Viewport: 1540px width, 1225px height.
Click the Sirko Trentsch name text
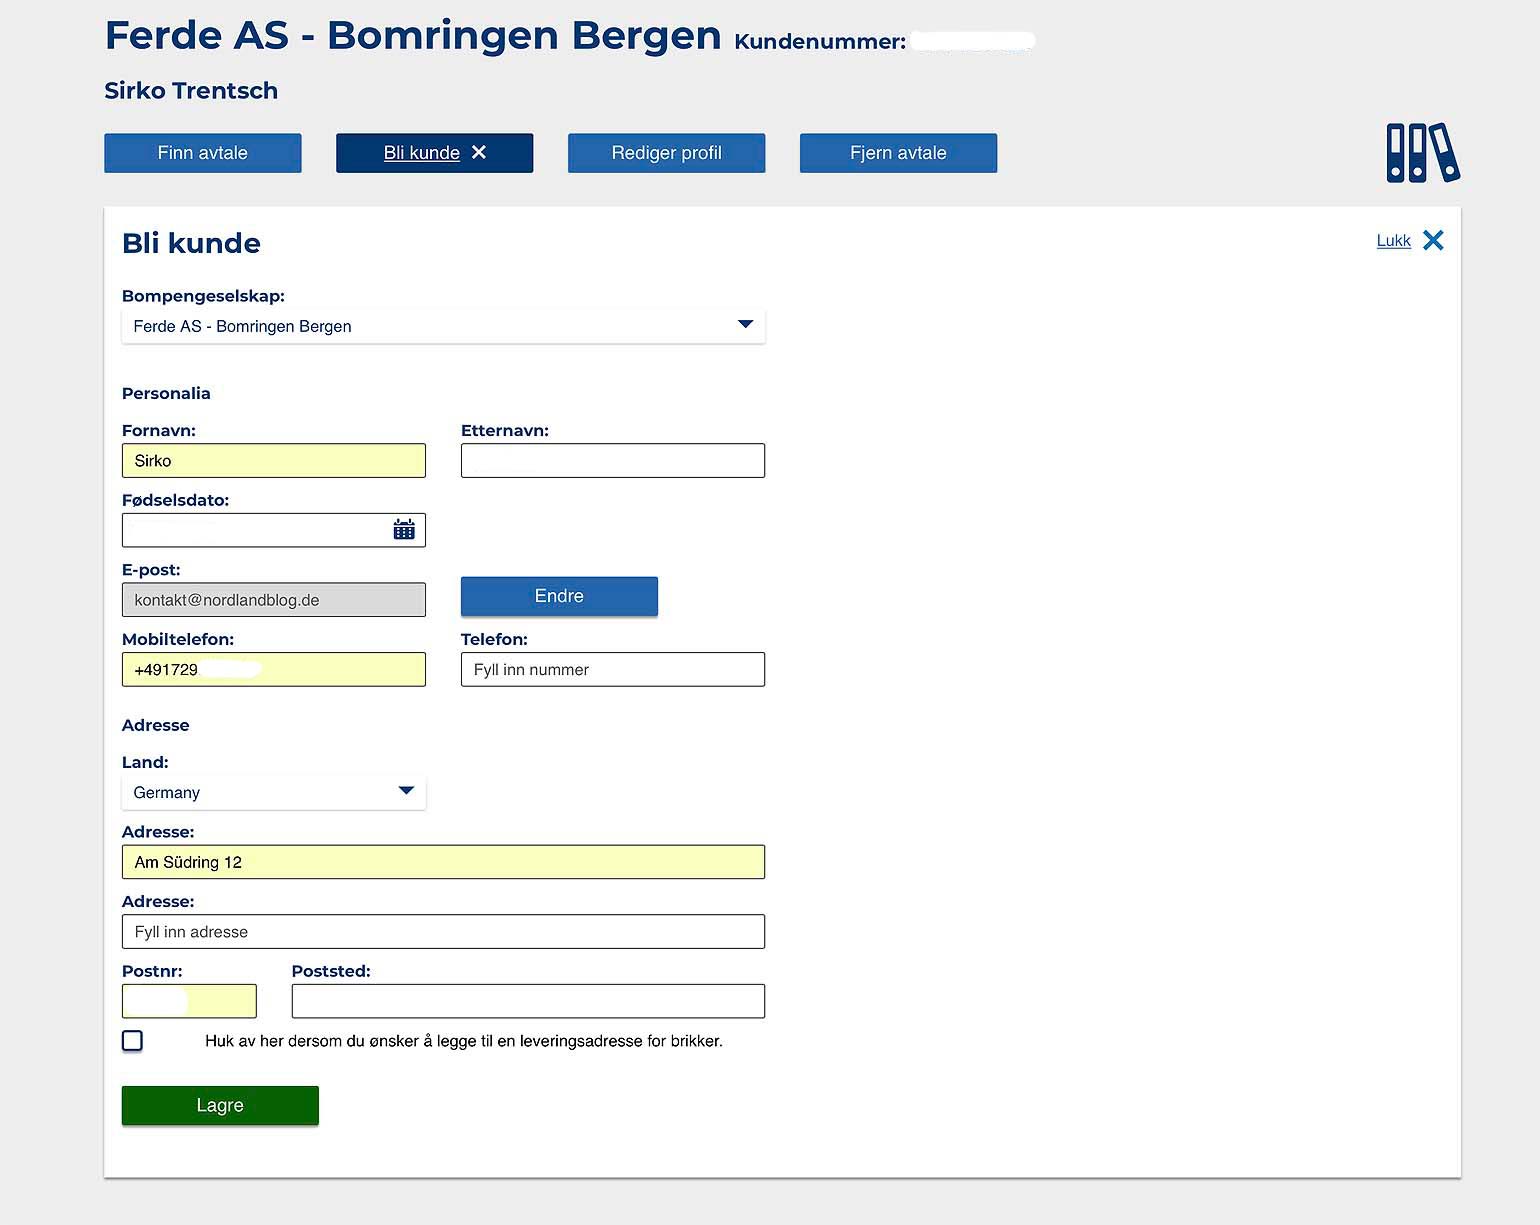pos(191,91)
